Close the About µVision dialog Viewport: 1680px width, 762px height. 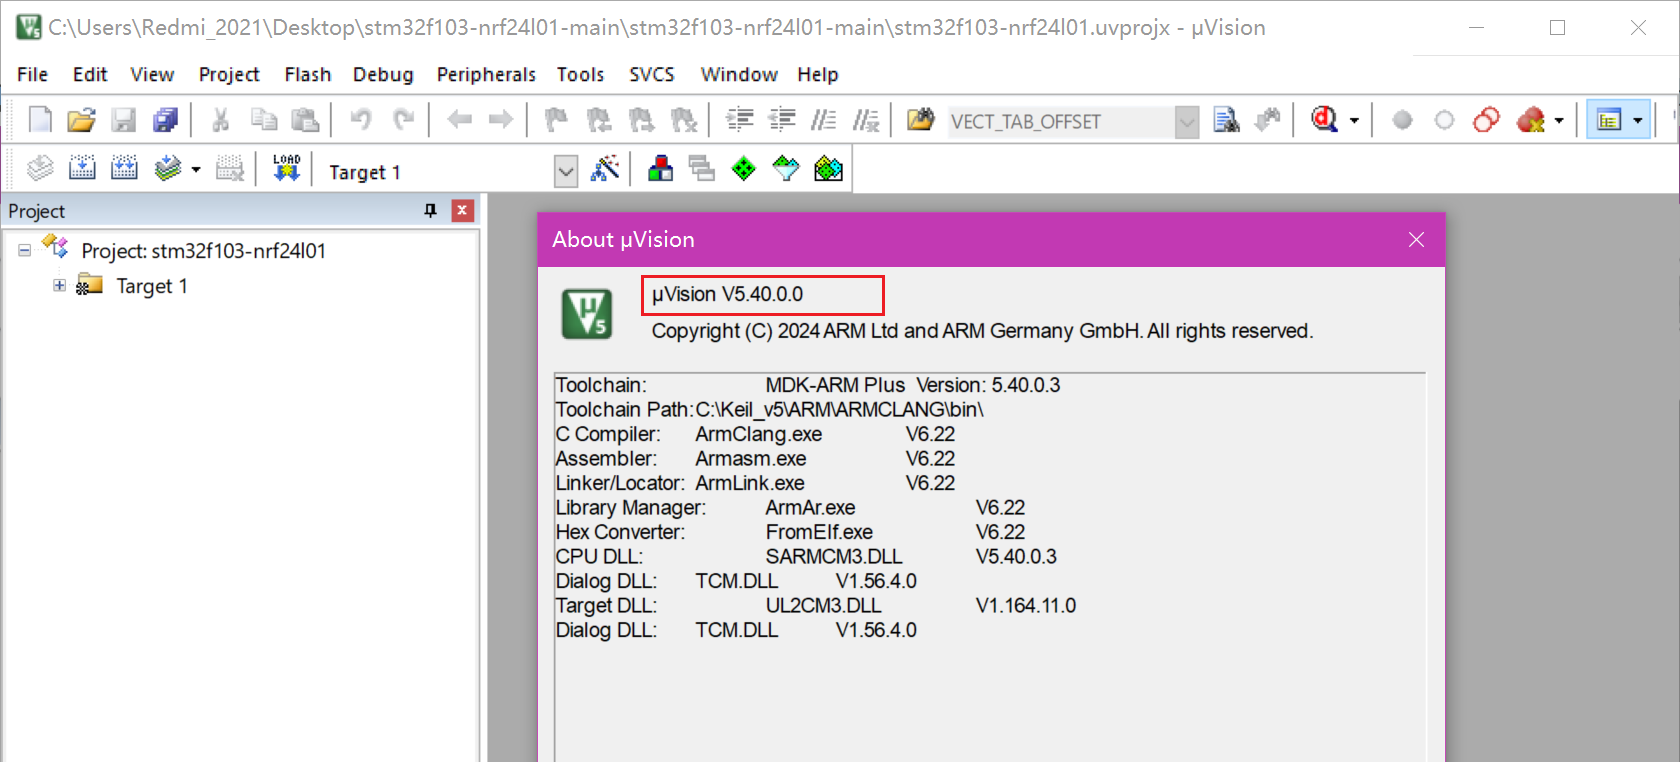click(x=1416, y=239)
